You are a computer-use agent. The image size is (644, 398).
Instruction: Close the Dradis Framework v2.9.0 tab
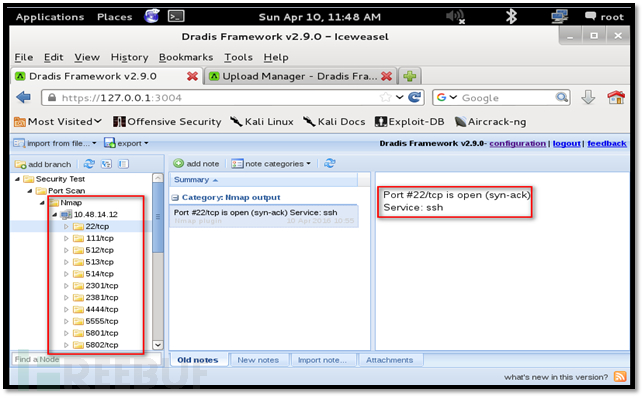(x=192, y=76)
